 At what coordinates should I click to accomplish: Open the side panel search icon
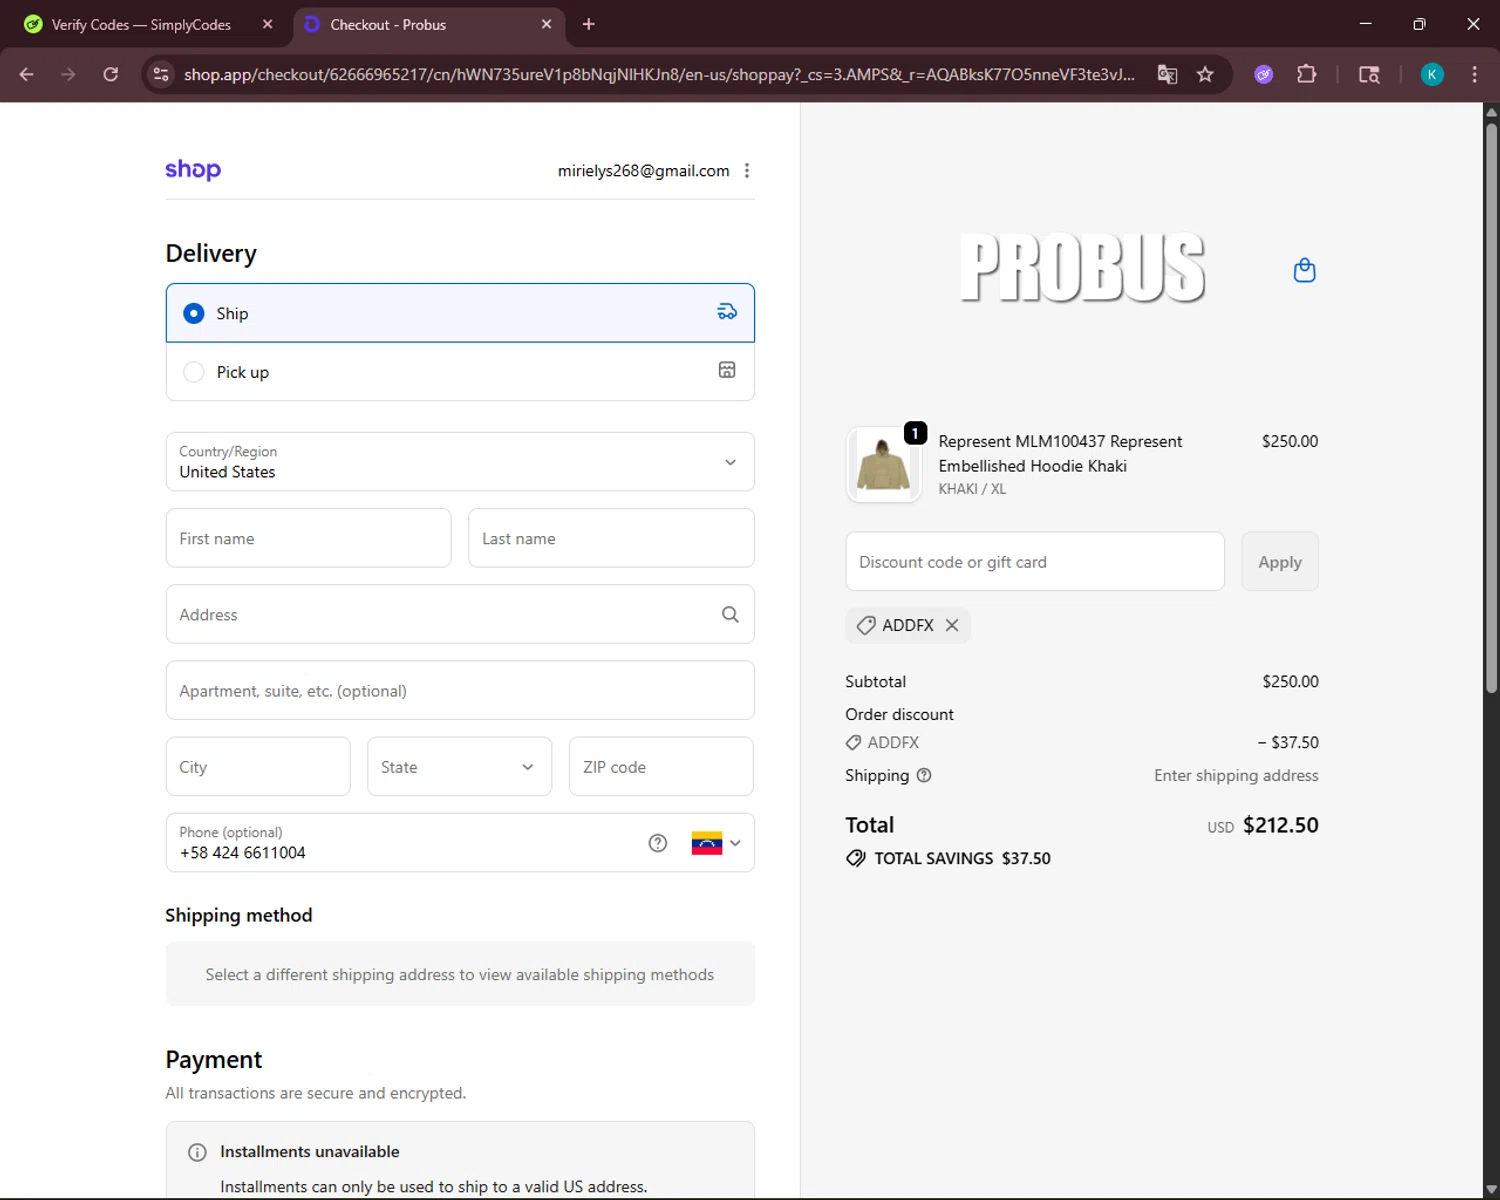pyautogui.click(x=1369, y=74)
